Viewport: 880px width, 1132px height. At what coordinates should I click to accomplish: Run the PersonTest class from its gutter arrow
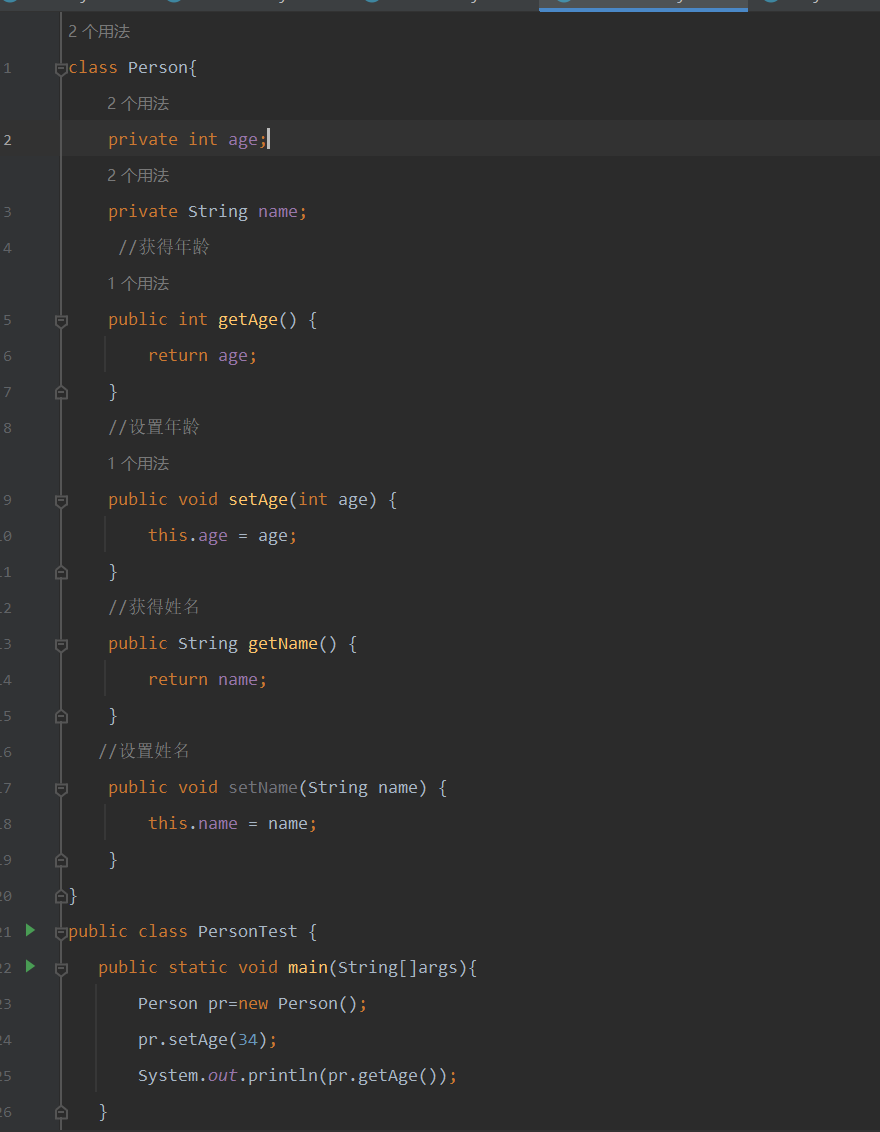pos(30,930)
